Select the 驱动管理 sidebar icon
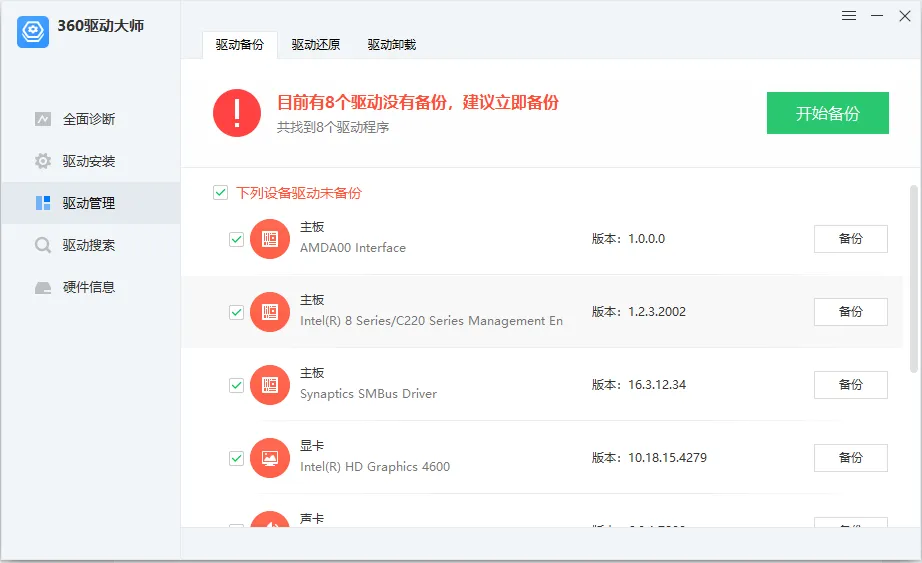Image resolution: width=922 pixels, height=563 pixels. 43,203
